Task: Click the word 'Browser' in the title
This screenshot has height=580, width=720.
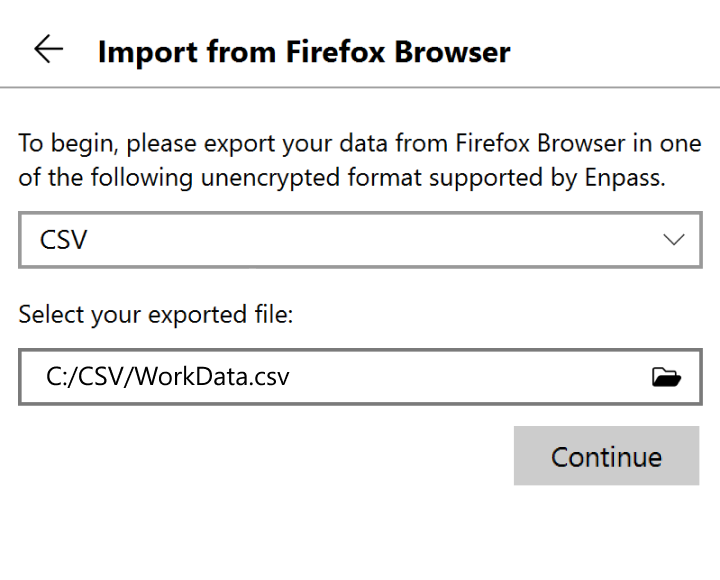Action: [452, 51]
